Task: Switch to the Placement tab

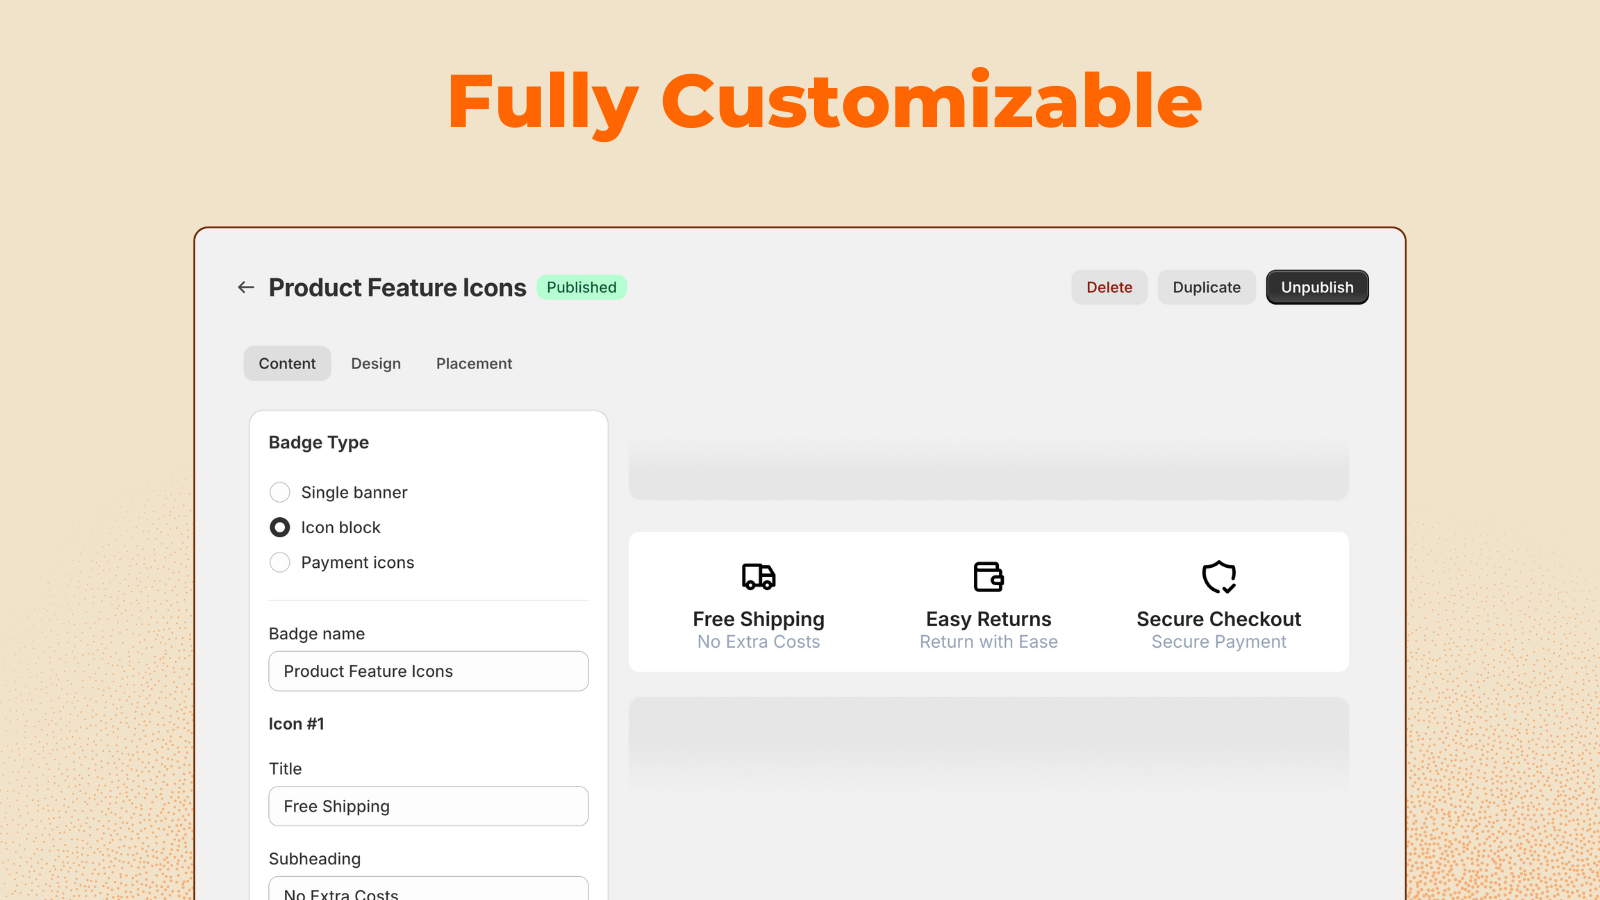Action: tap(473, 363)
